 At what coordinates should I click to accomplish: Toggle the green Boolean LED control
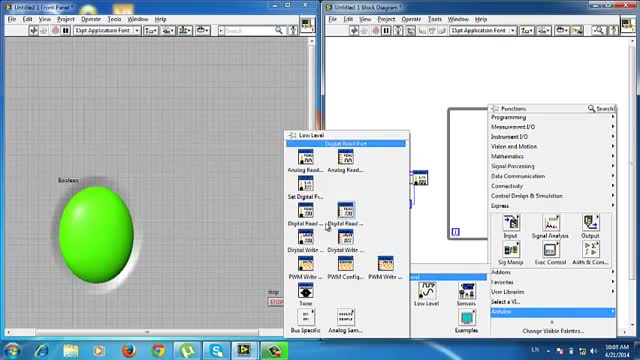96,235
